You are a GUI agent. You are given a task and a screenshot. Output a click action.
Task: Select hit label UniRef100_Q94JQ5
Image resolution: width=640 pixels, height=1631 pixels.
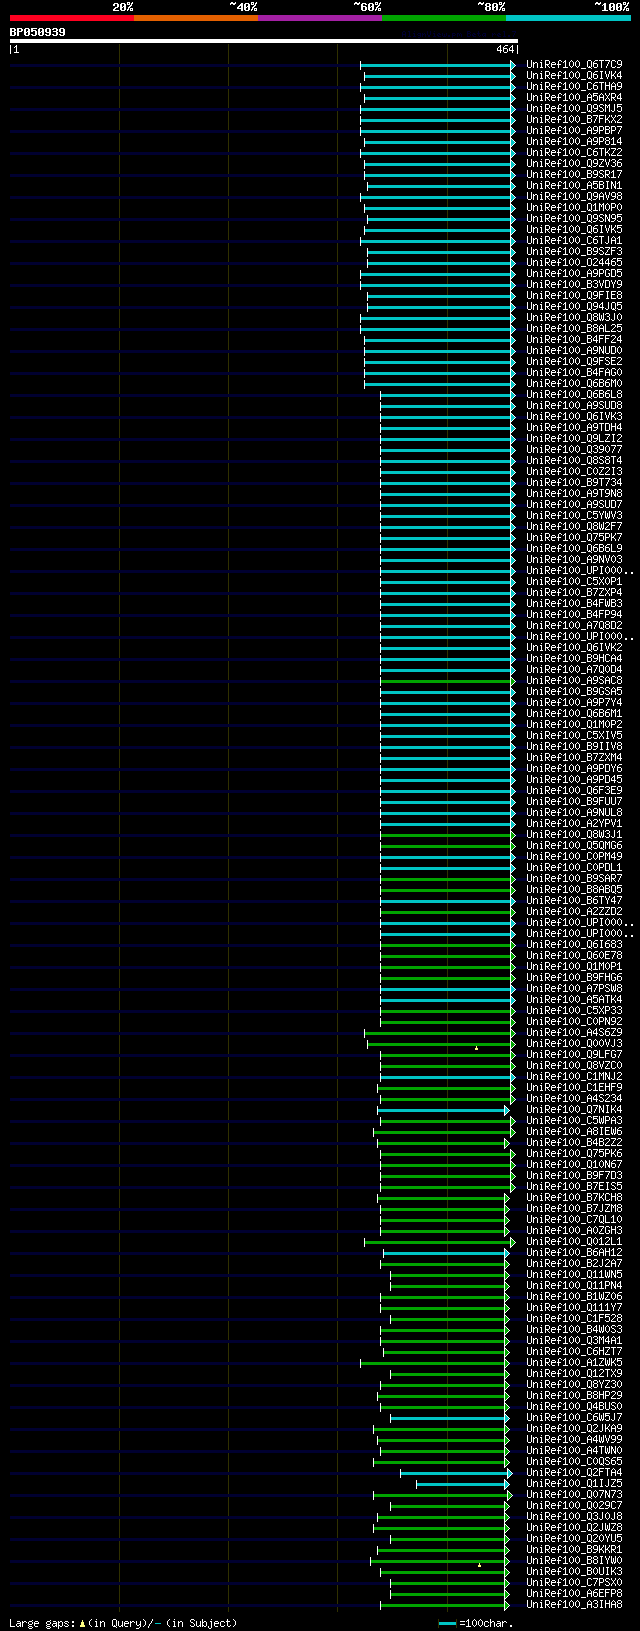click(x=574, y=306)
